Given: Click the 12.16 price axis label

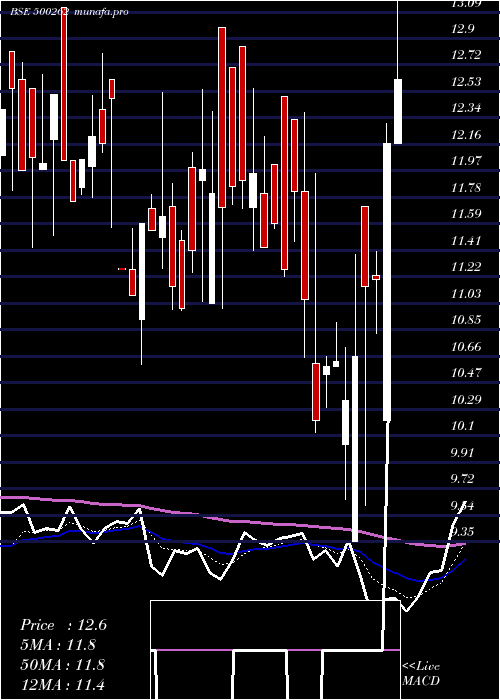Looking at the screenshot, I should [467, 135].
